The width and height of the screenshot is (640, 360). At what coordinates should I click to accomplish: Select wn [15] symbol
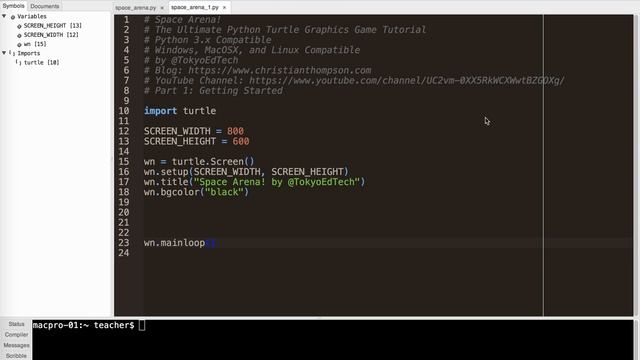(35, 44)
